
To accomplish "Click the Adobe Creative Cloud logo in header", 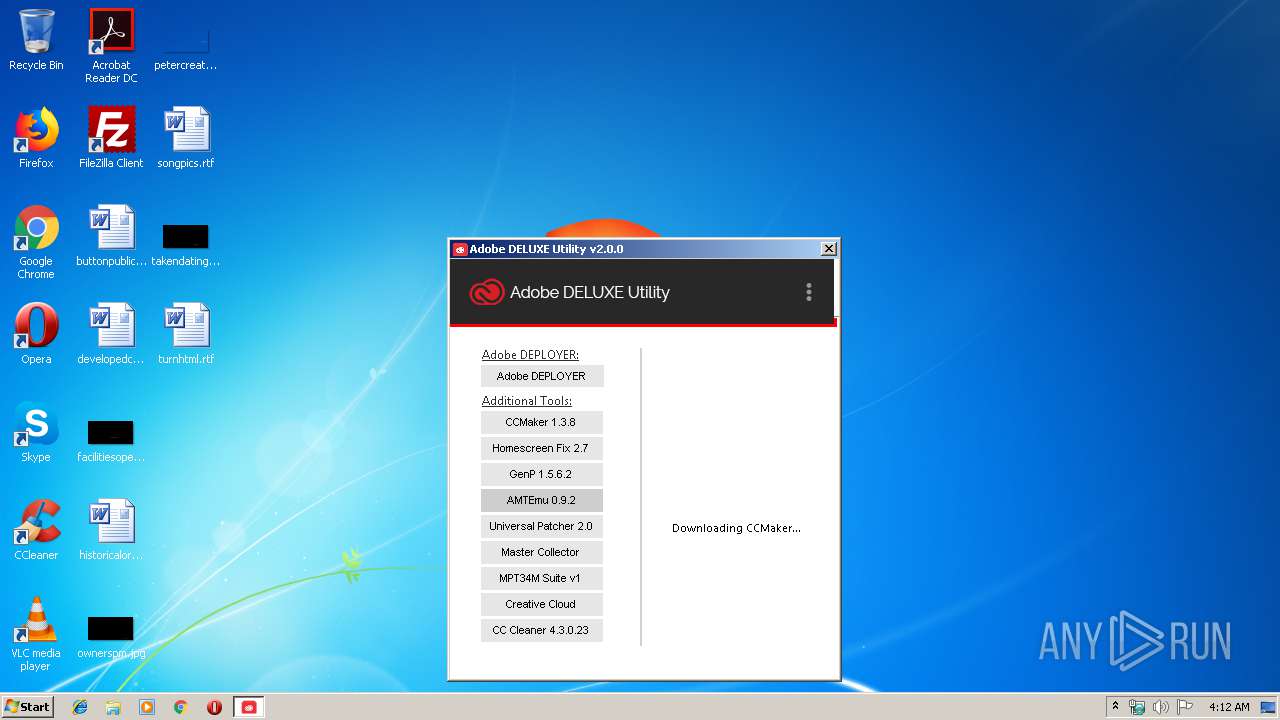I will coord(487,292).
